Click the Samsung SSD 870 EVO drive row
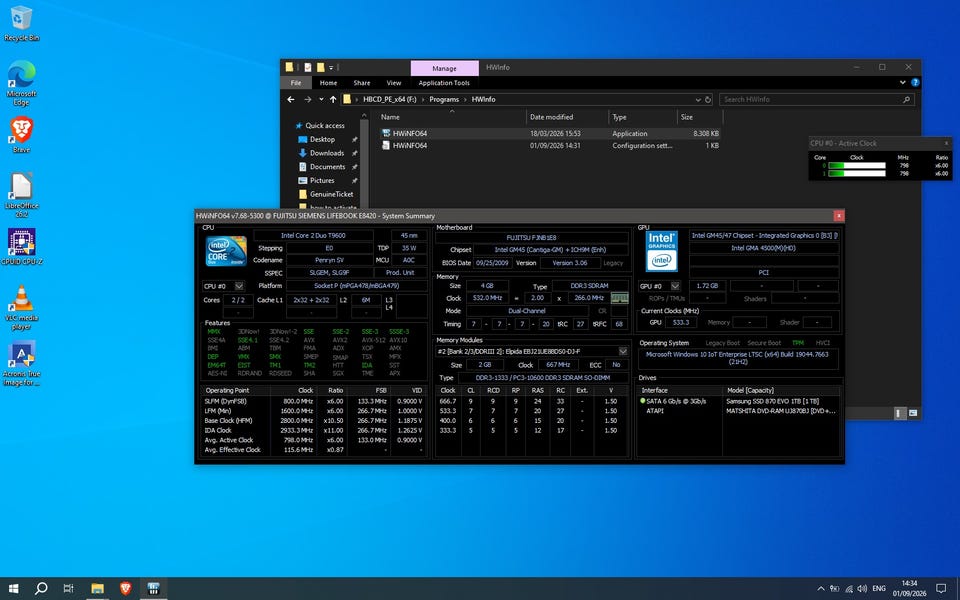Viewport: 960px width, 600px height. (738, 401)
